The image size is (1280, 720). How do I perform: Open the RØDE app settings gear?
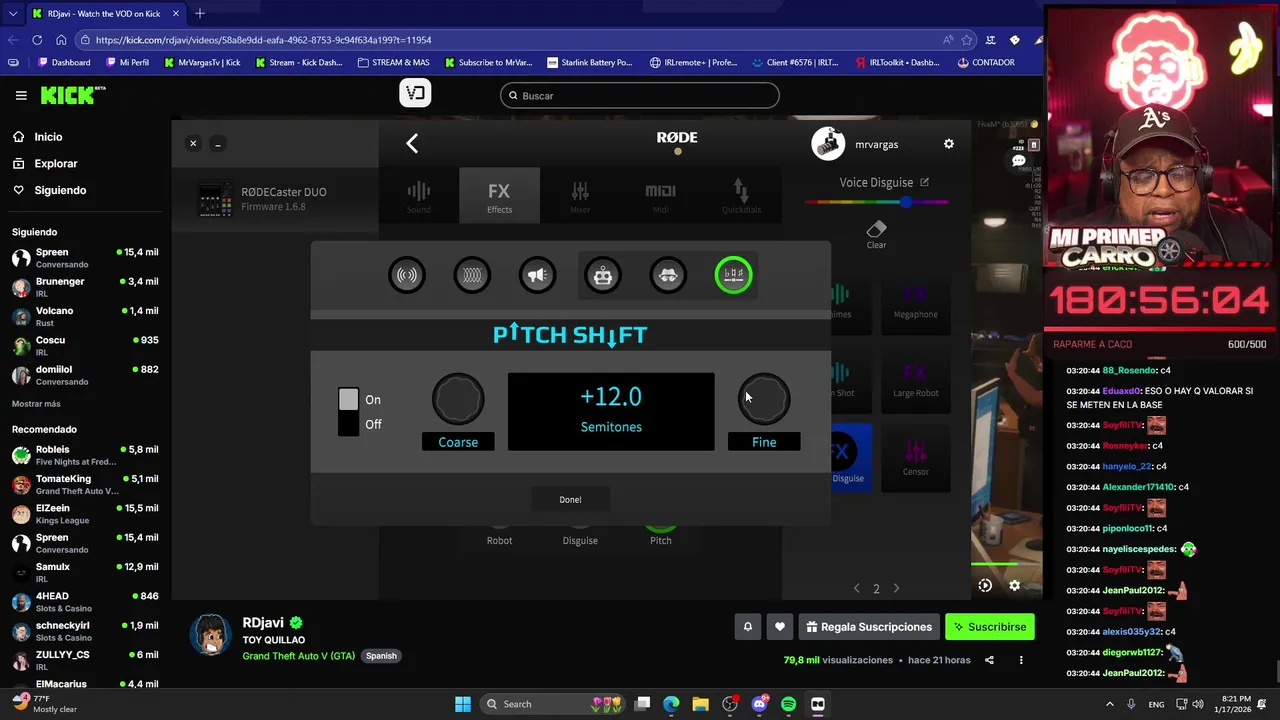[949, 144]
